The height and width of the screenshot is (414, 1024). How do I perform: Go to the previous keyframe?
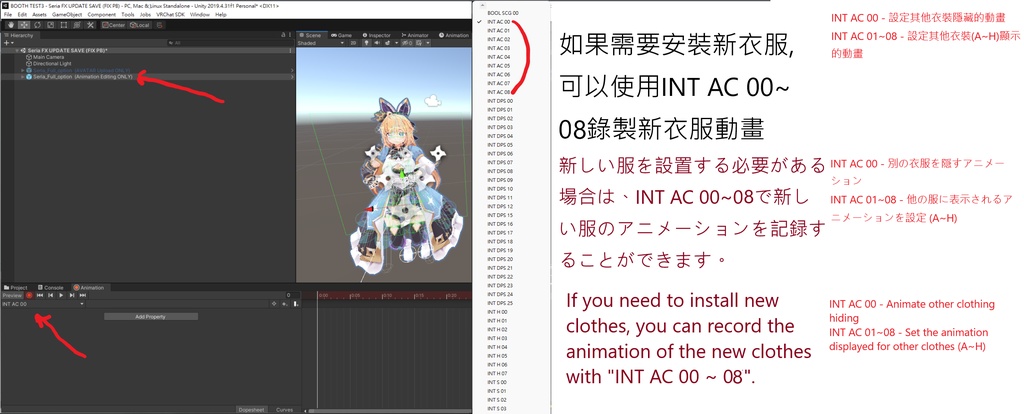coord(50,295)
